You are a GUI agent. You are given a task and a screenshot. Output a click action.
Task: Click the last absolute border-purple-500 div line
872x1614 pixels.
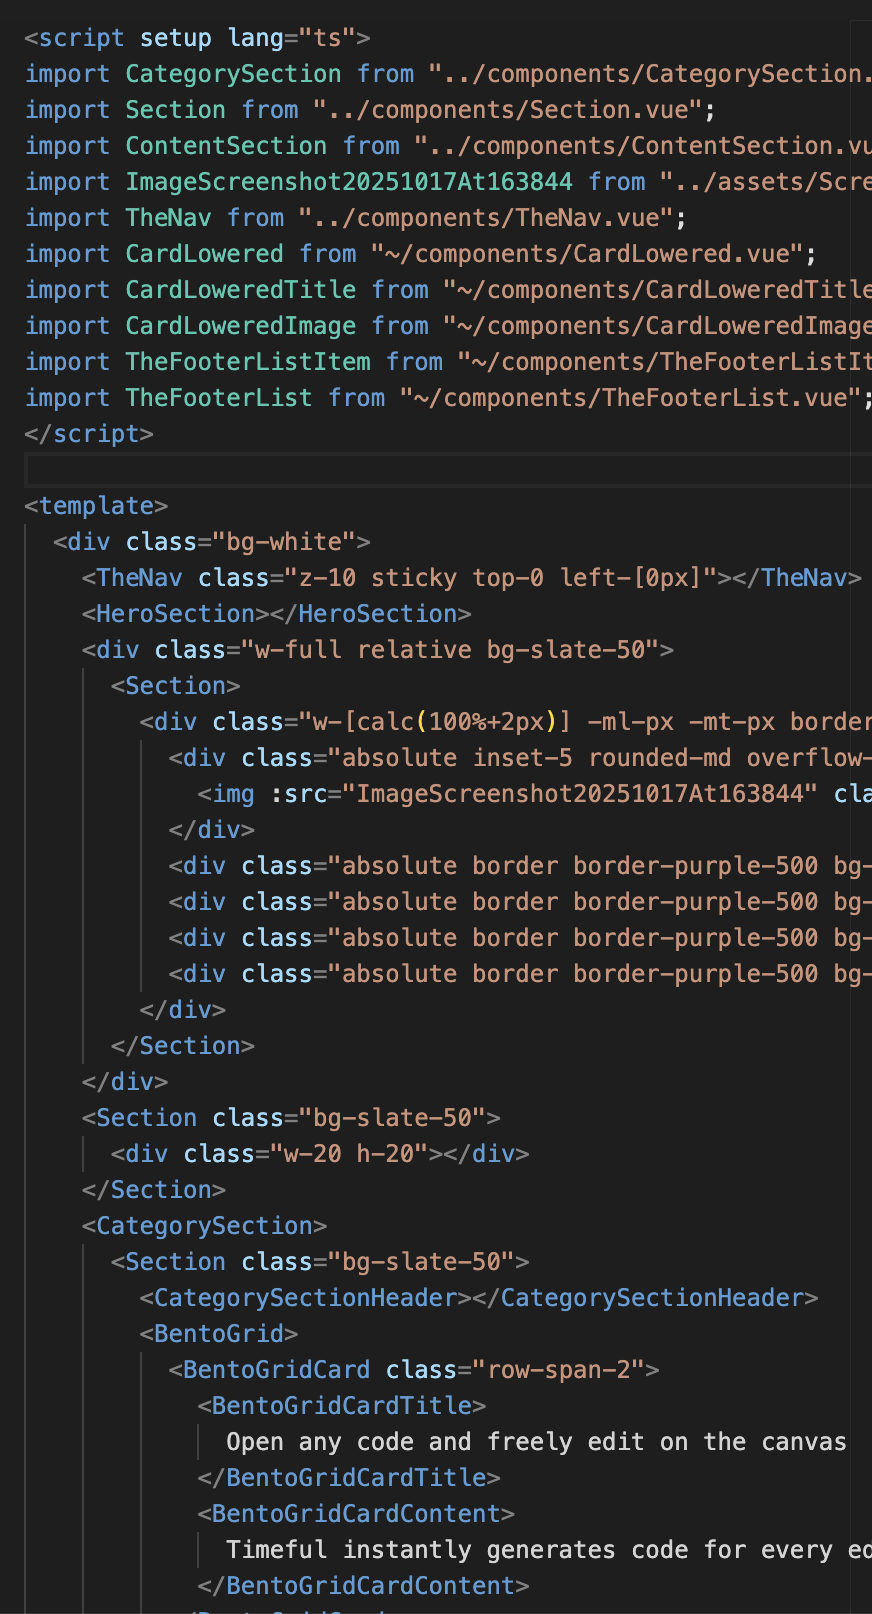point(520,974)
